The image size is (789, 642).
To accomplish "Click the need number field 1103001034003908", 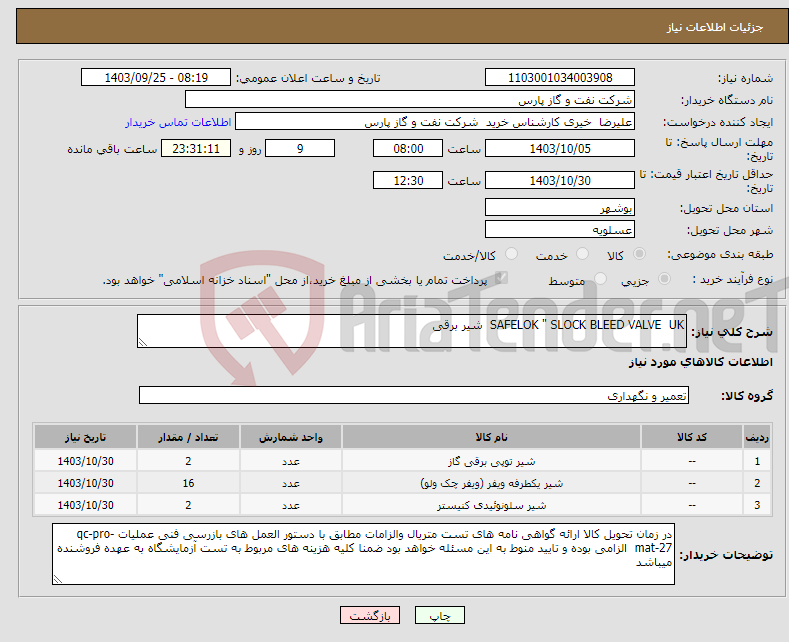I will (560, 77).
